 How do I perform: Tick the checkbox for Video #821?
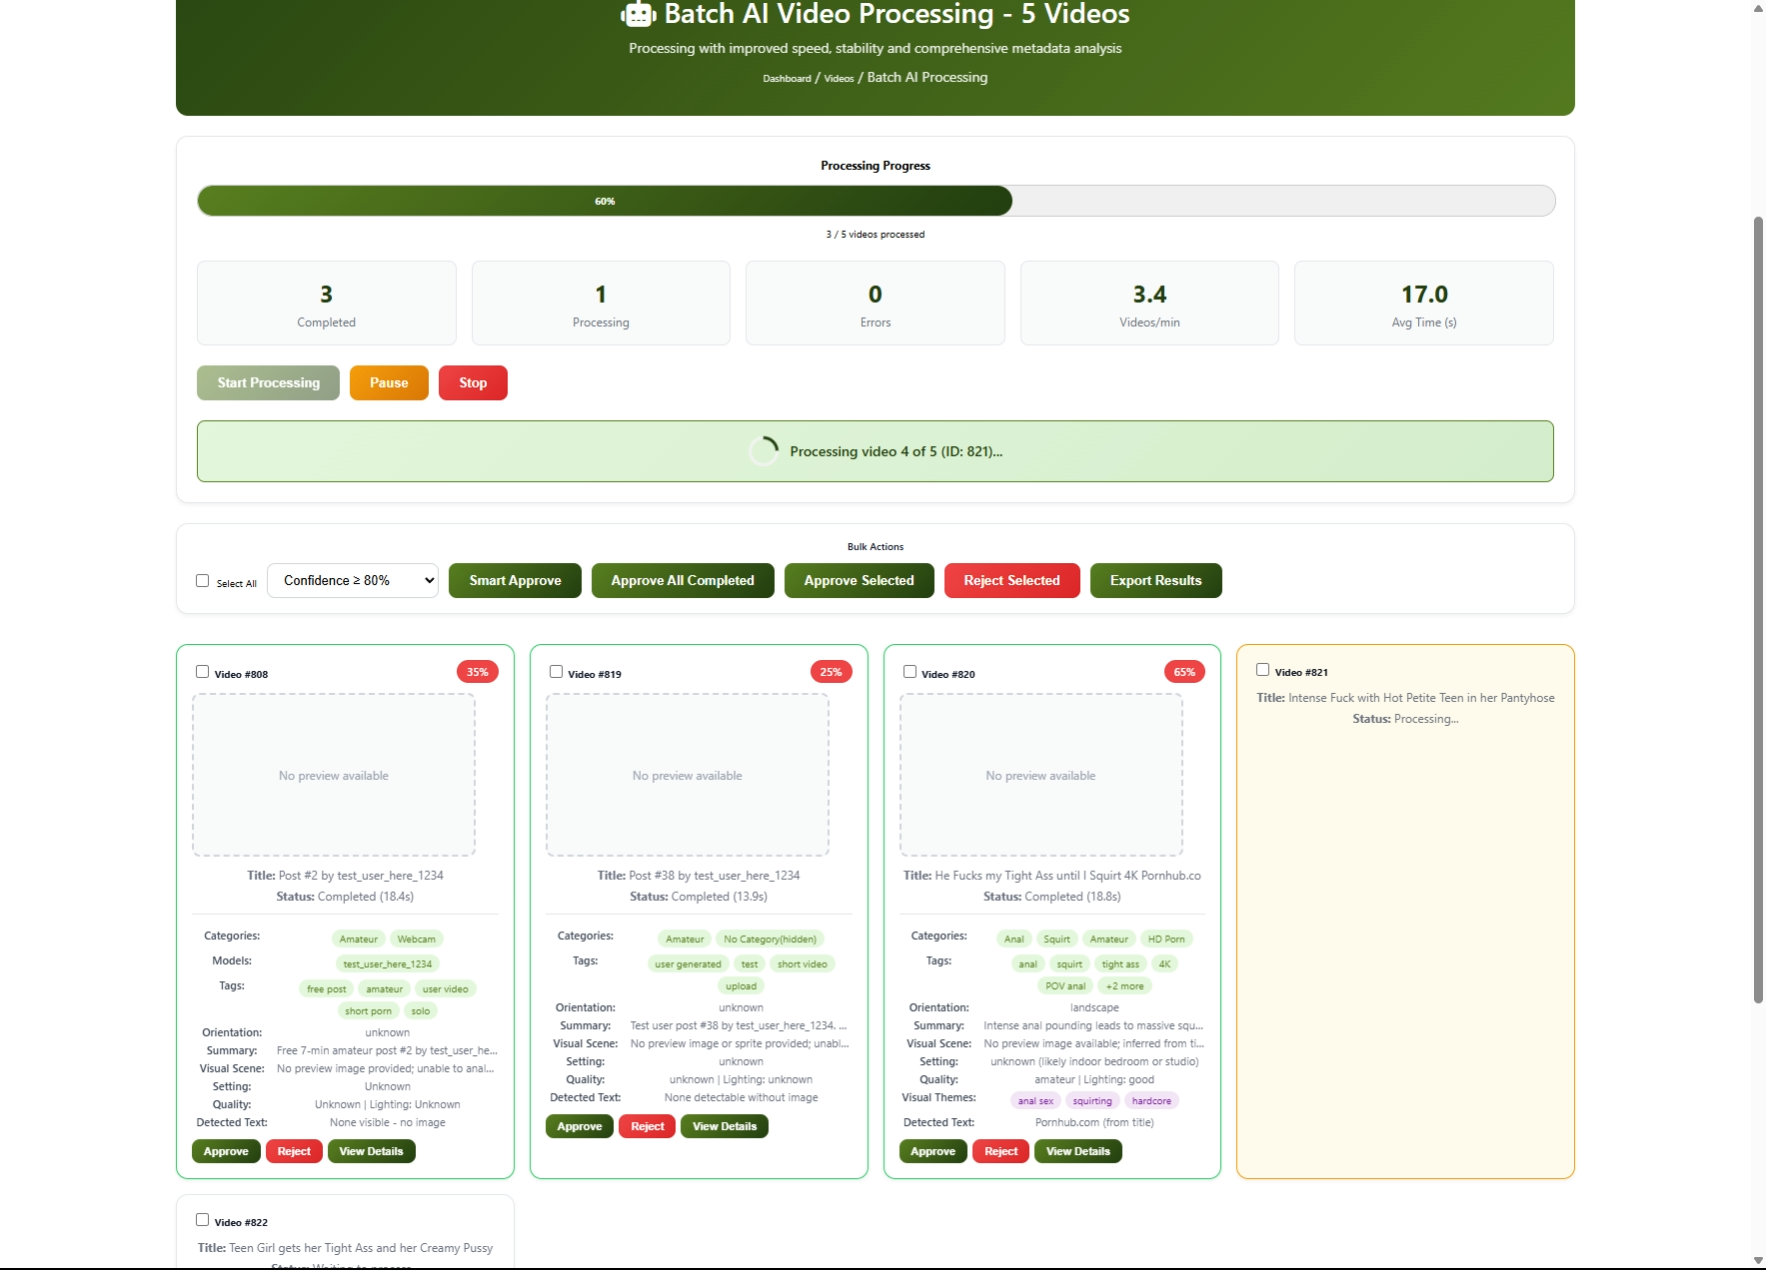coord(1263,670)
